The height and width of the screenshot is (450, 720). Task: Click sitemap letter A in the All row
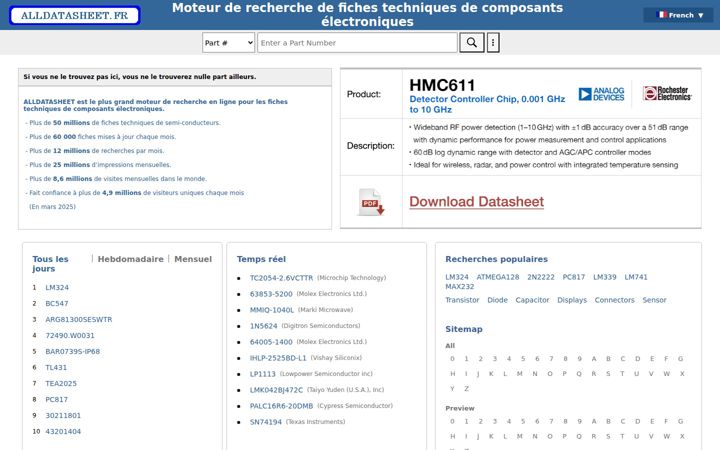pyautogui.click(x=594, y=359)
